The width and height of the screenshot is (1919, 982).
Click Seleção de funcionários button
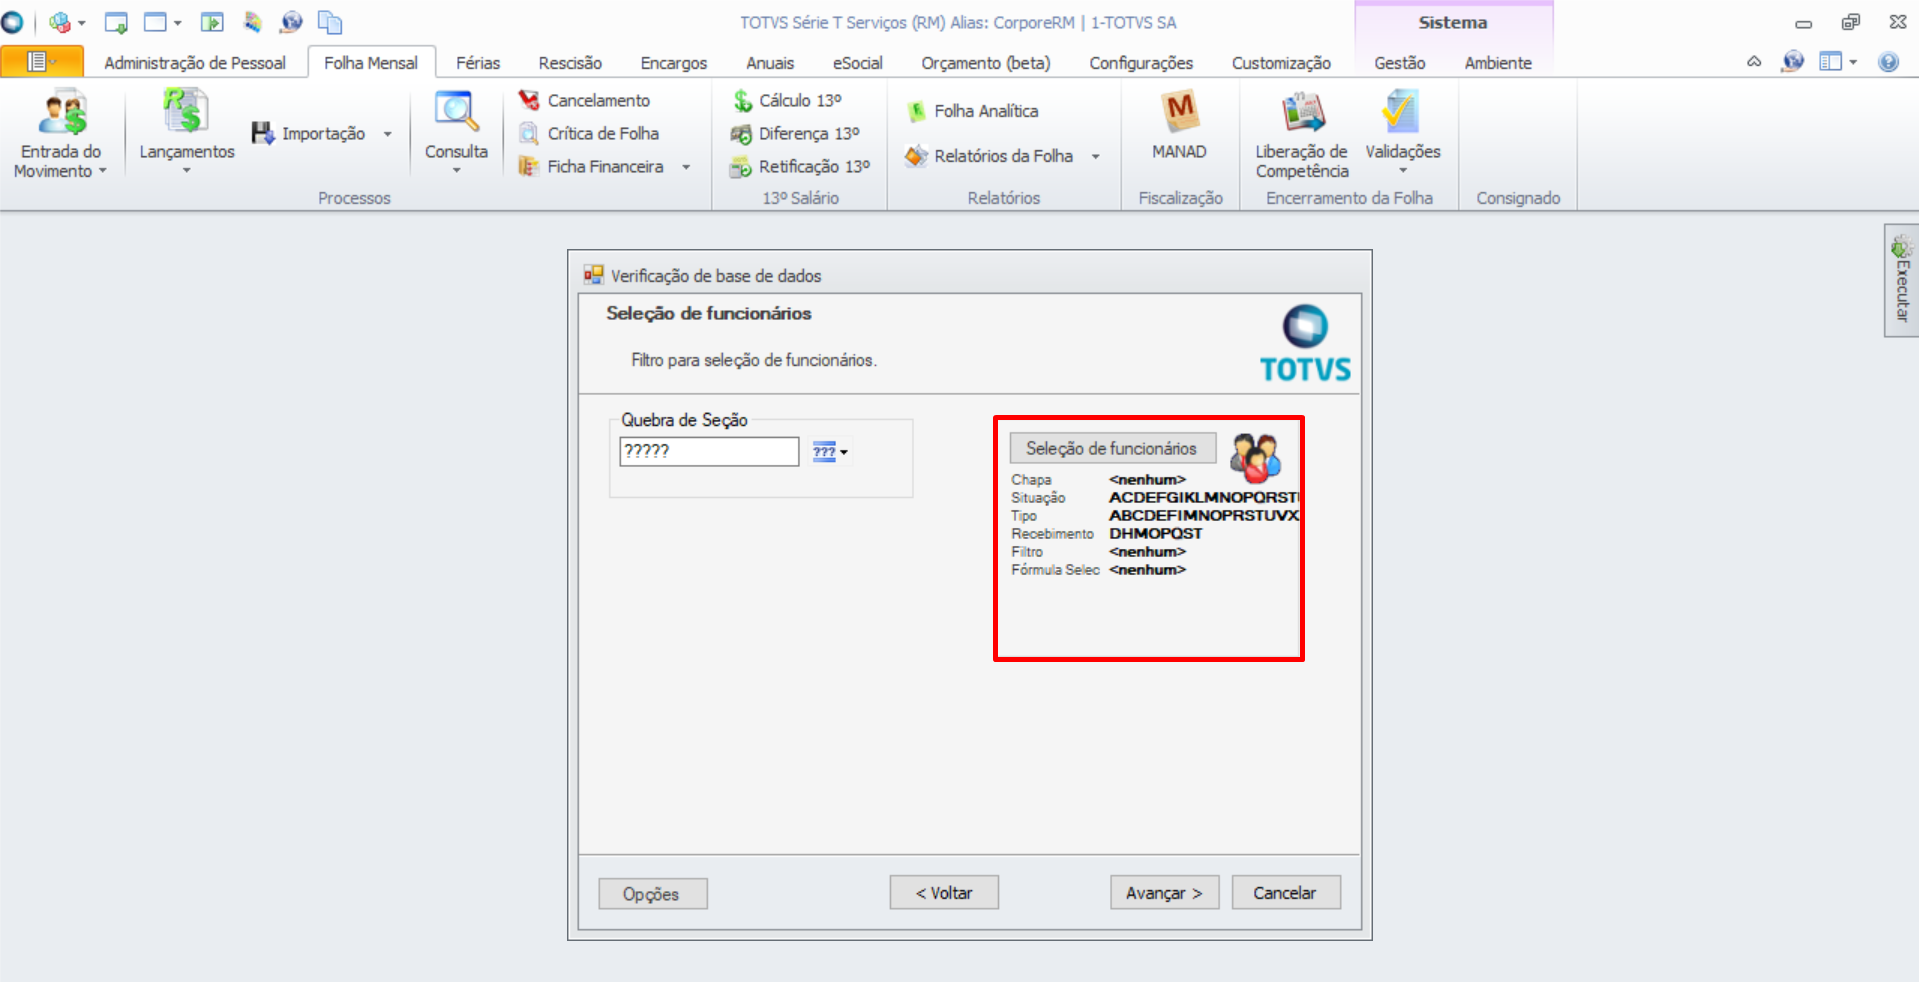point(1112,448)
